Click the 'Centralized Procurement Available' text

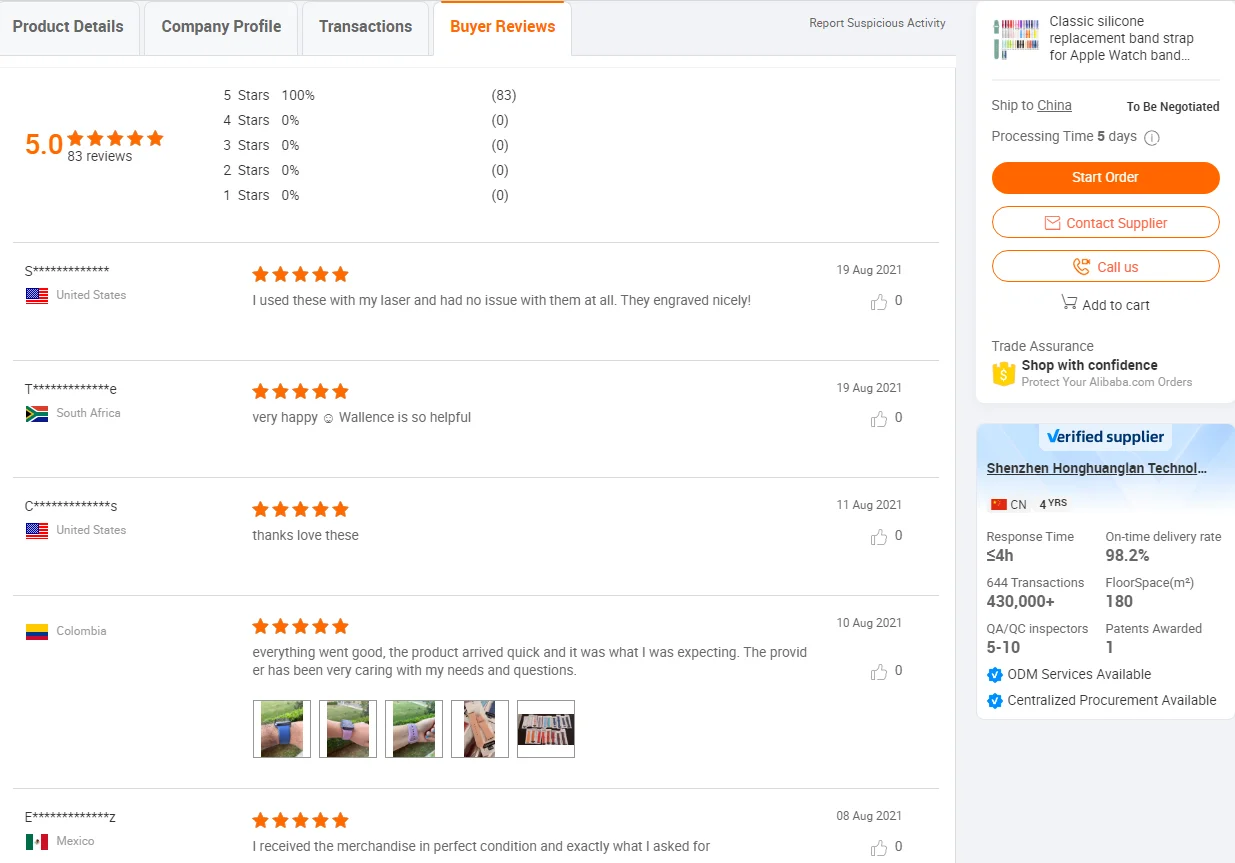click(1112, 700)
